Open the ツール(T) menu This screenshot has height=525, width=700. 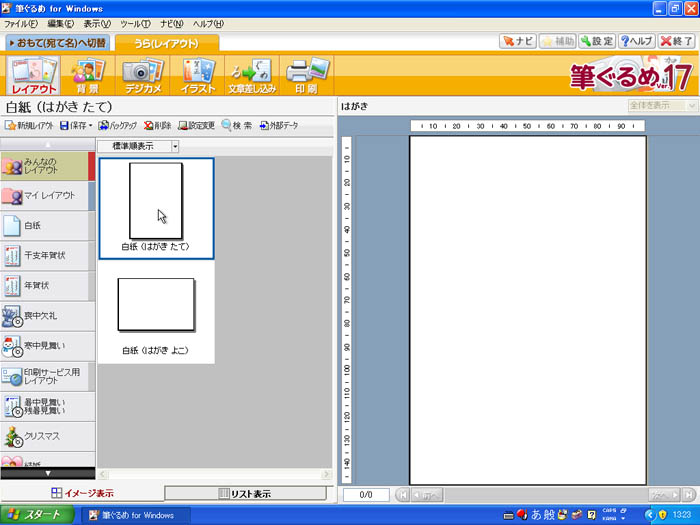(x=135, y=23)
